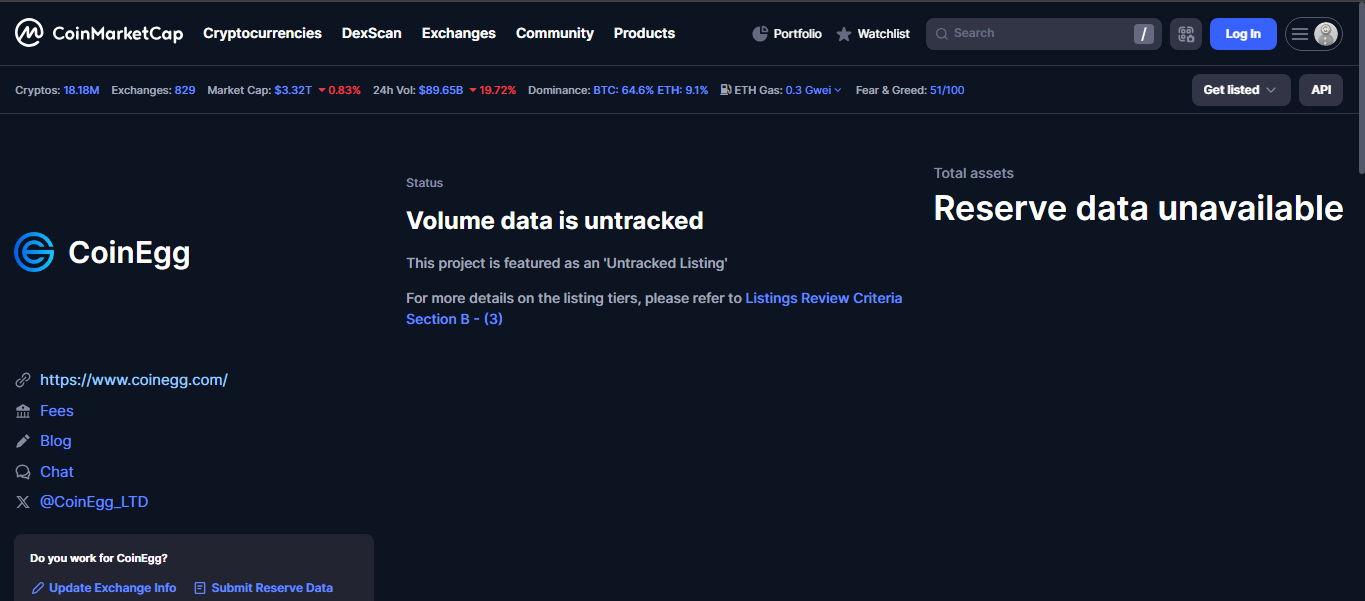Click the X Twitter logo icon

(x=23, y=502)
